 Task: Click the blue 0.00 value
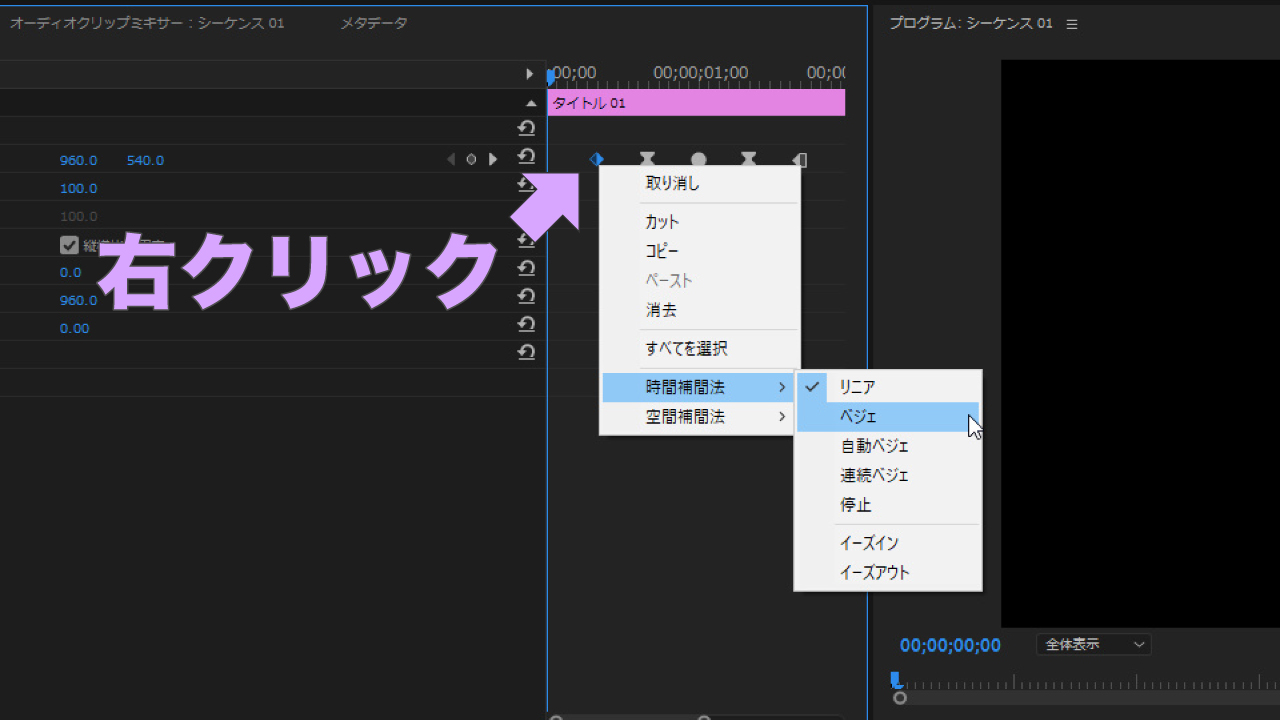click(74, 328)
